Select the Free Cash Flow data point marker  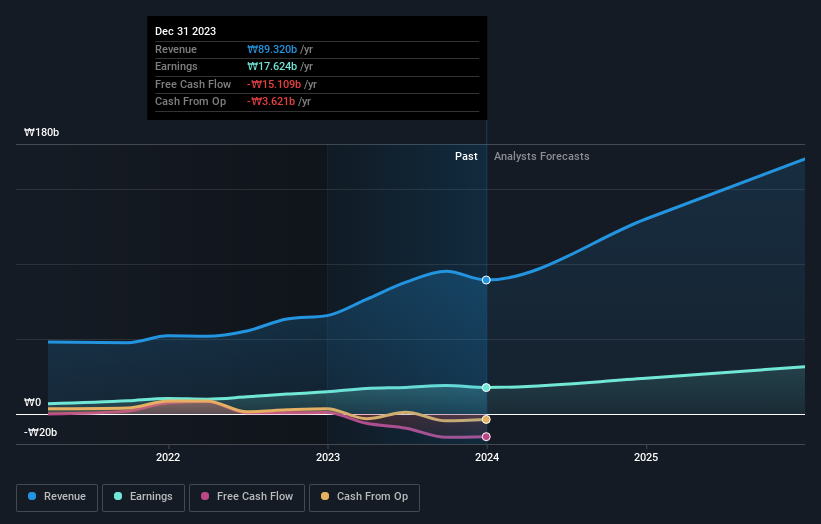click(486, 437)
